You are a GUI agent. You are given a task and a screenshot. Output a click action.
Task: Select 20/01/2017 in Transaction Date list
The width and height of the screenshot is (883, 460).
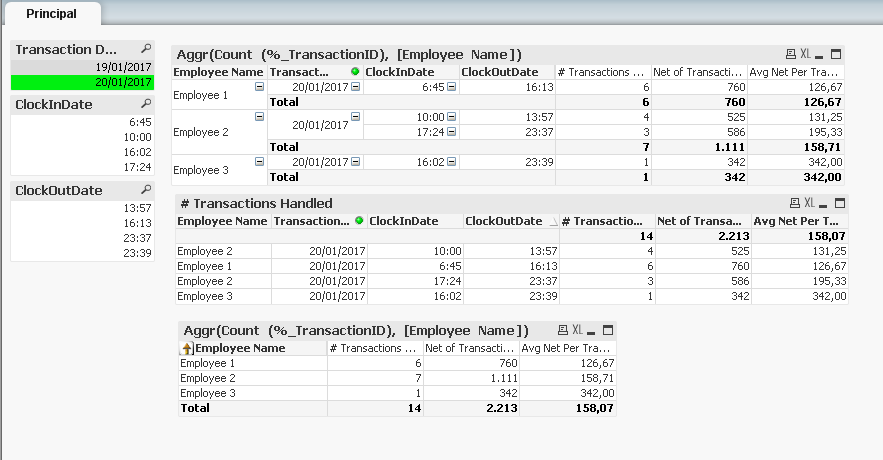click(x=82, y=82)
